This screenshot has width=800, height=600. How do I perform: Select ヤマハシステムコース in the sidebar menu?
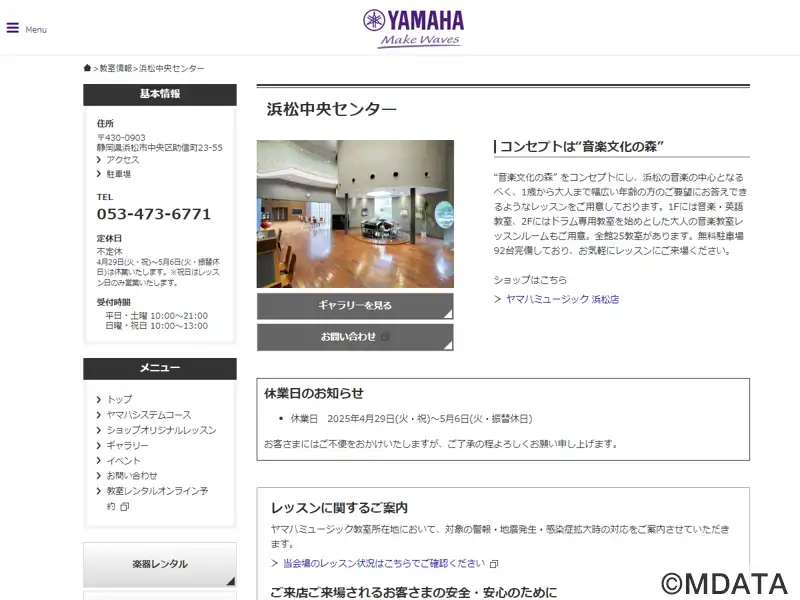click(x=149, y=415)
